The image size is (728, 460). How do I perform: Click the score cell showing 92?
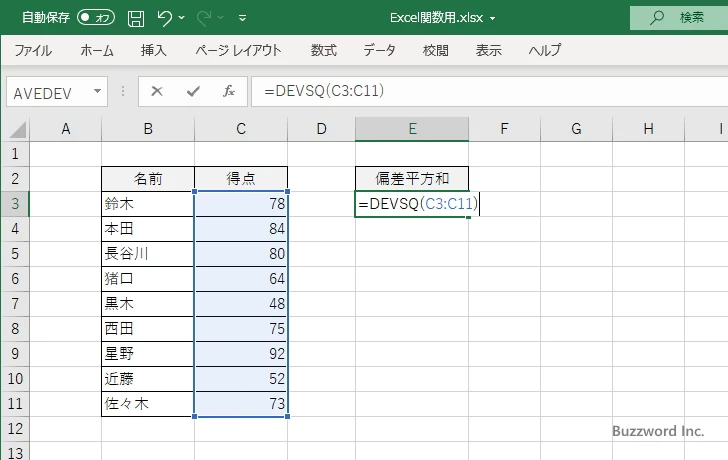pyautogui.click(x=241, y=354)
